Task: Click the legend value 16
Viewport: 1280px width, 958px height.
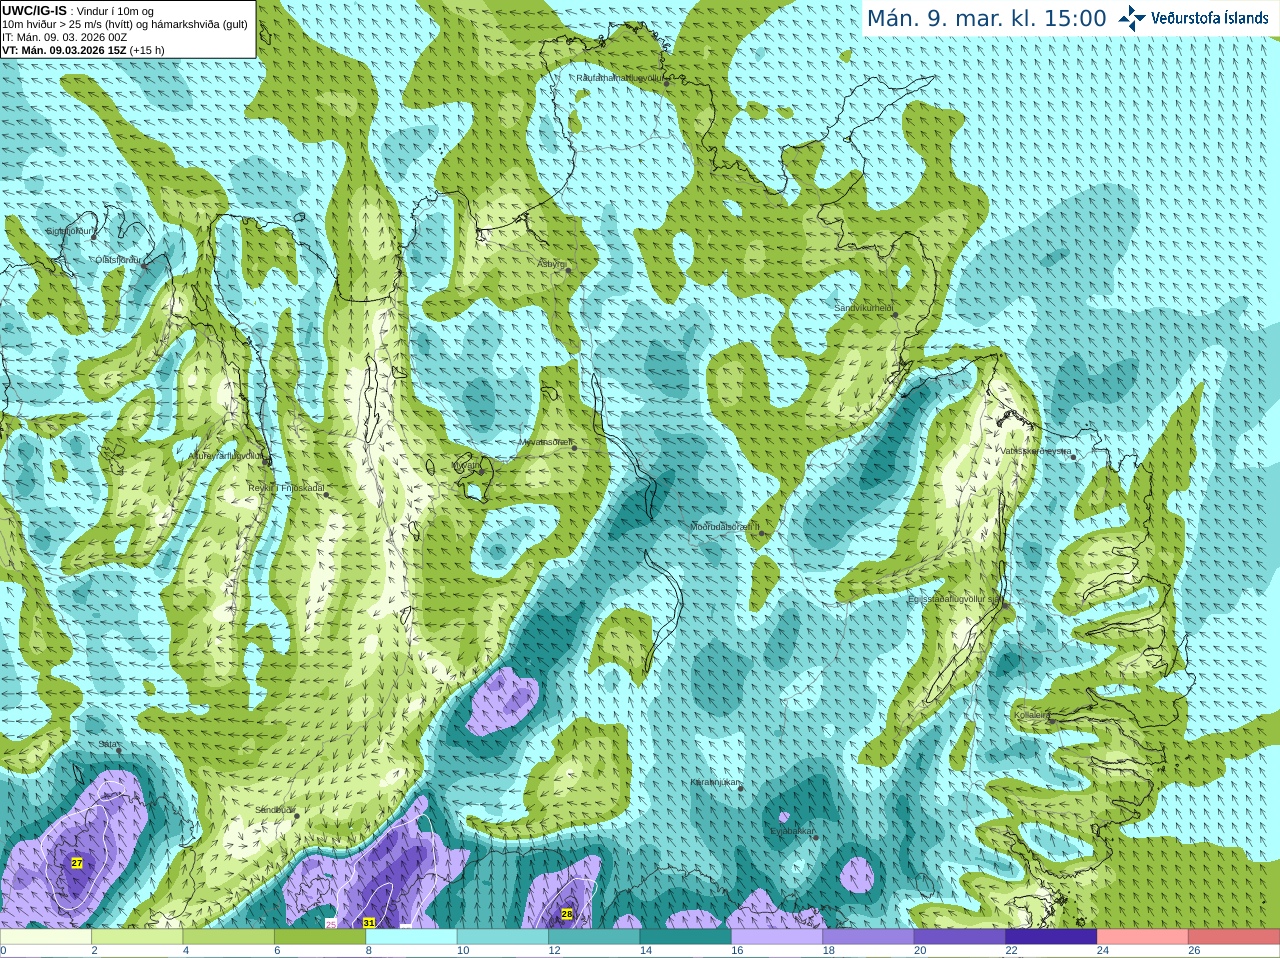Action: click(x=737, y=951)
